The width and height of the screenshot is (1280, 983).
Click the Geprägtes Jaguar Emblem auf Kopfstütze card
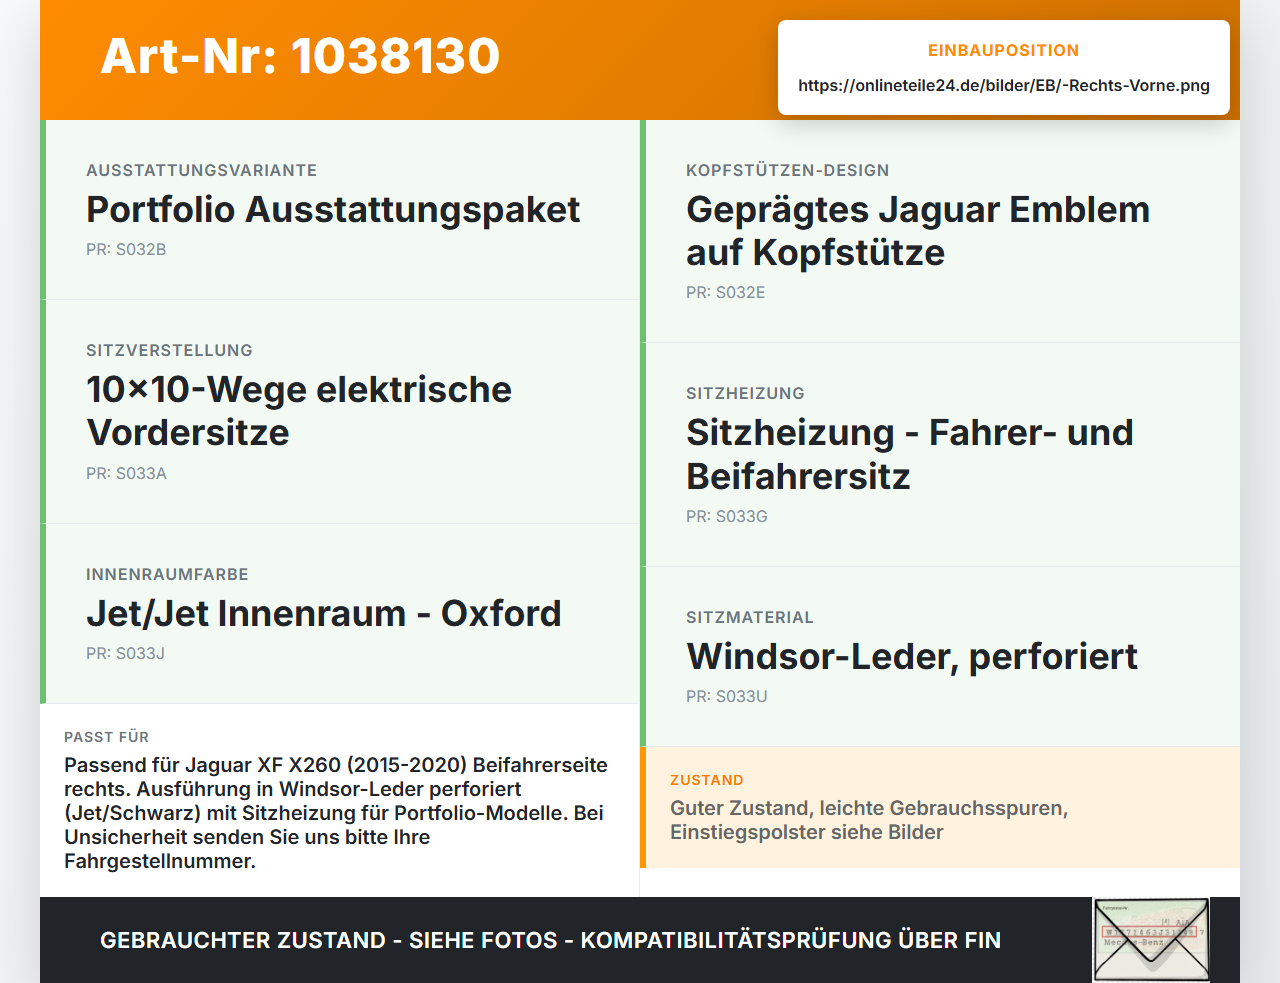(940, 231)
